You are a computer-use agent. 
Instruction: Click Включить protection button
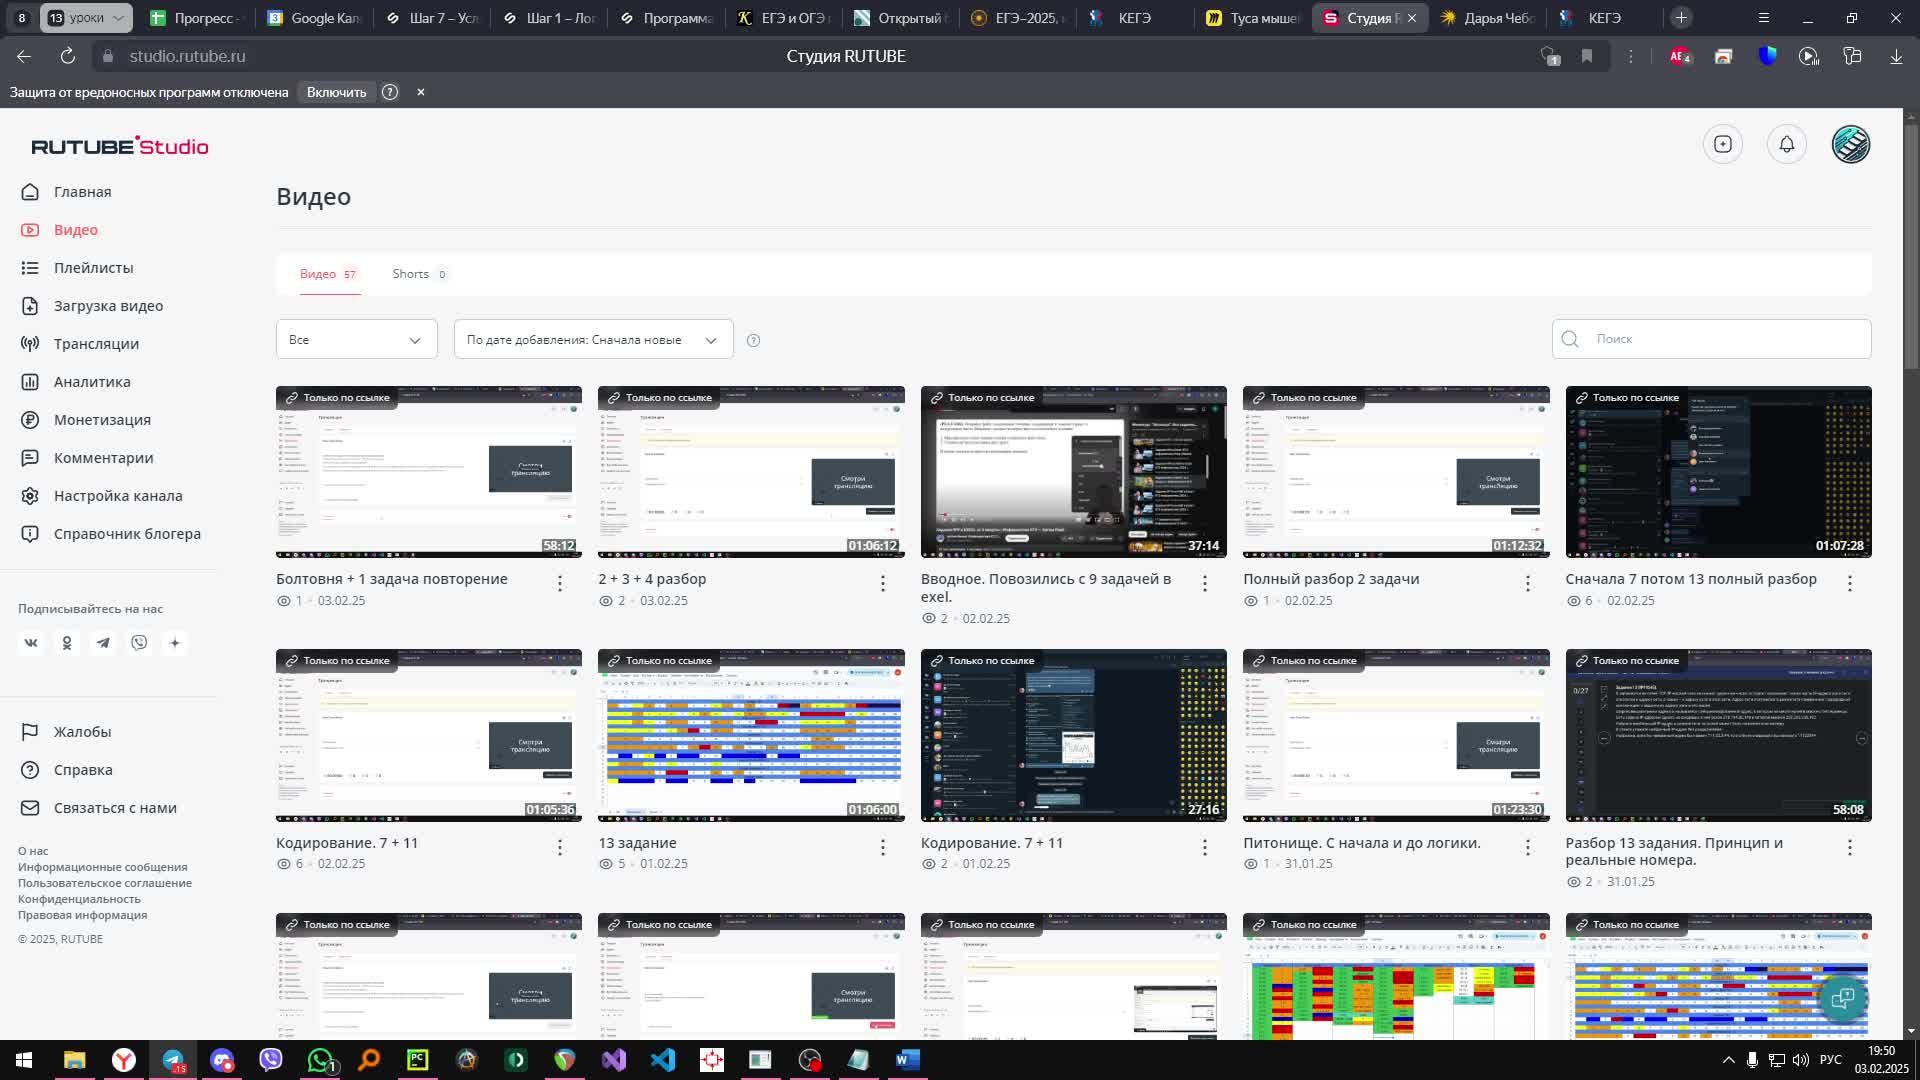coord(337,92)
